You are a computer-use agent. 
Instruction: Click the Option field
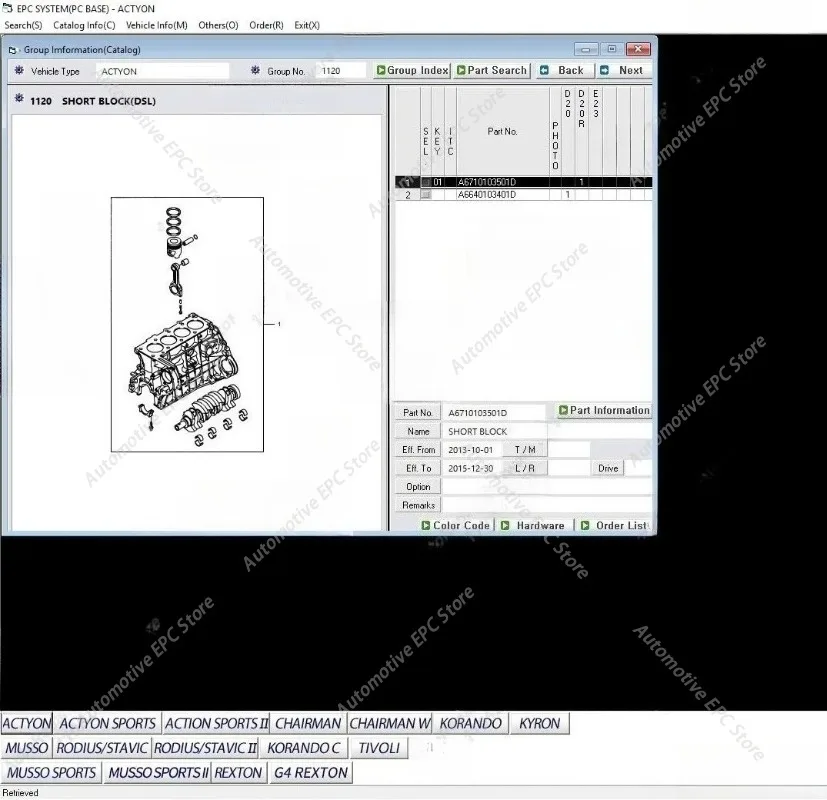(x=546, y=487)
